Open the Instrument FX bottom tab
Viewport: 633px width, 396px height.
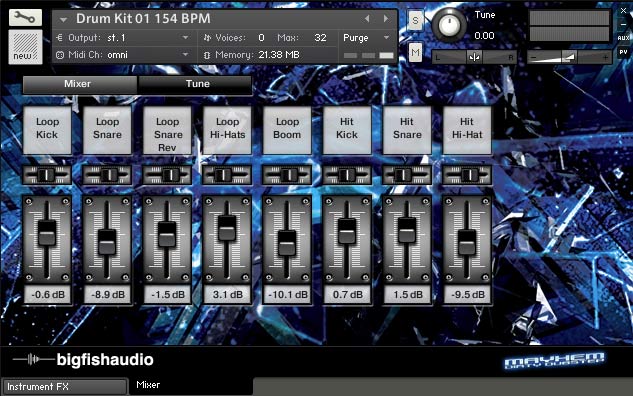[65, 387]
